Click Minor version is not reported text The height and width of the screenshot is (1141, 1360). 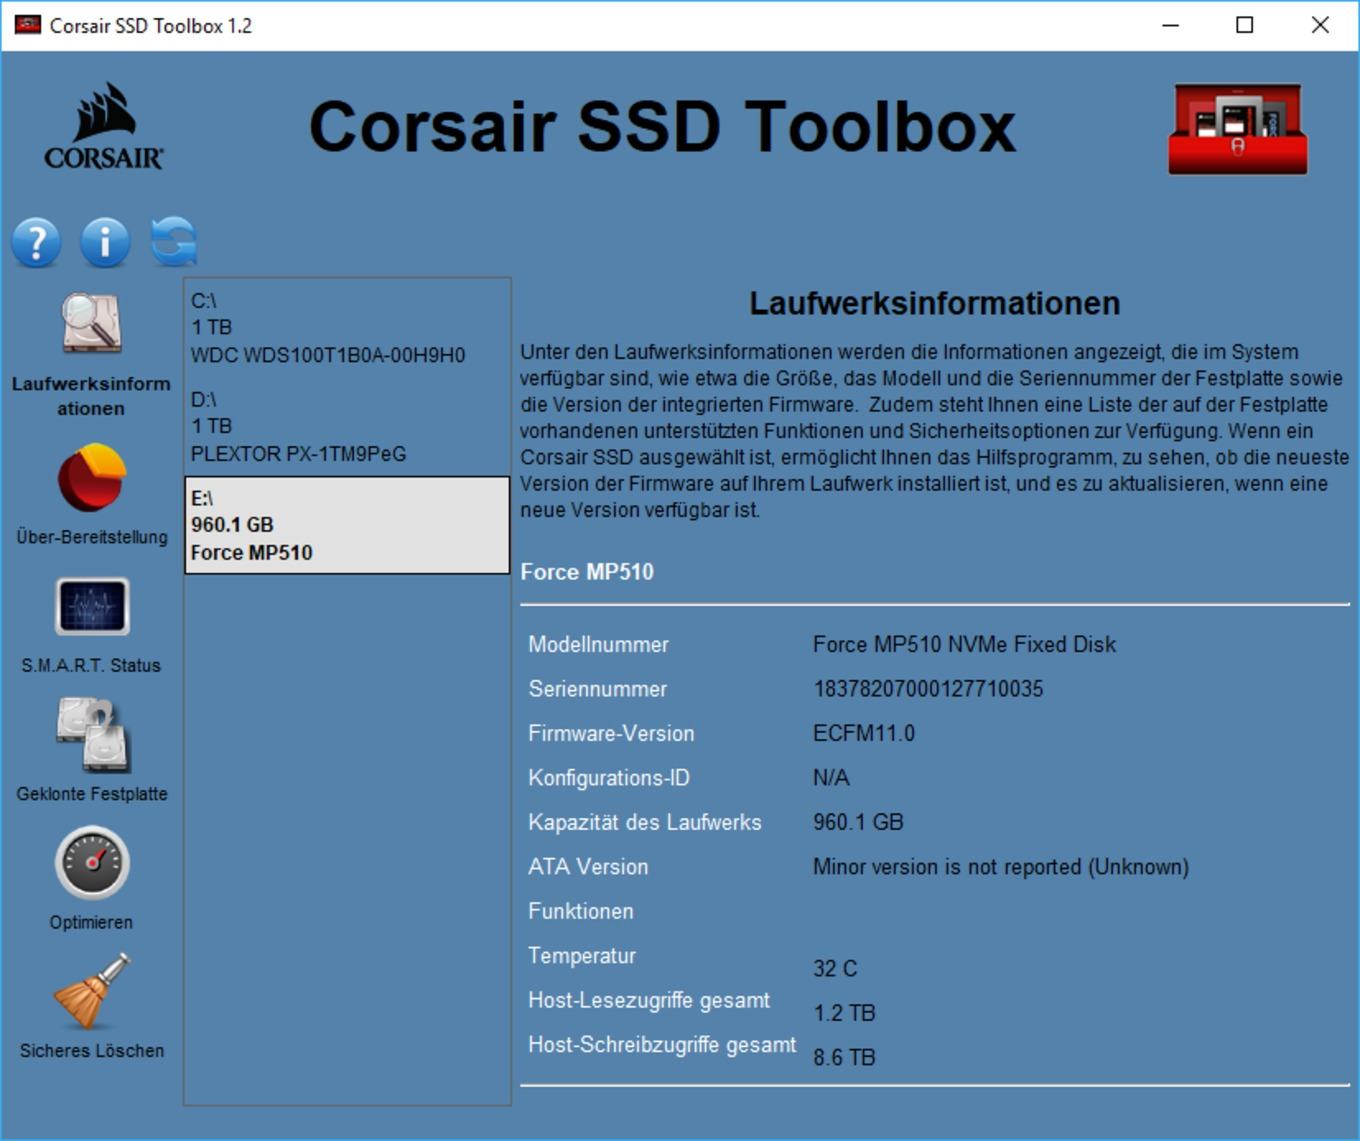(x=1001, y=867)
